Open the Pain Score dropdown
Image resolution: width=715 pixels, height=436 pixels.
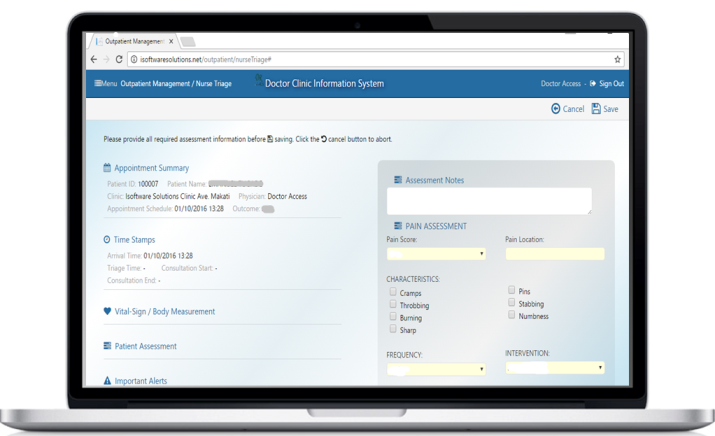[436, 254]
